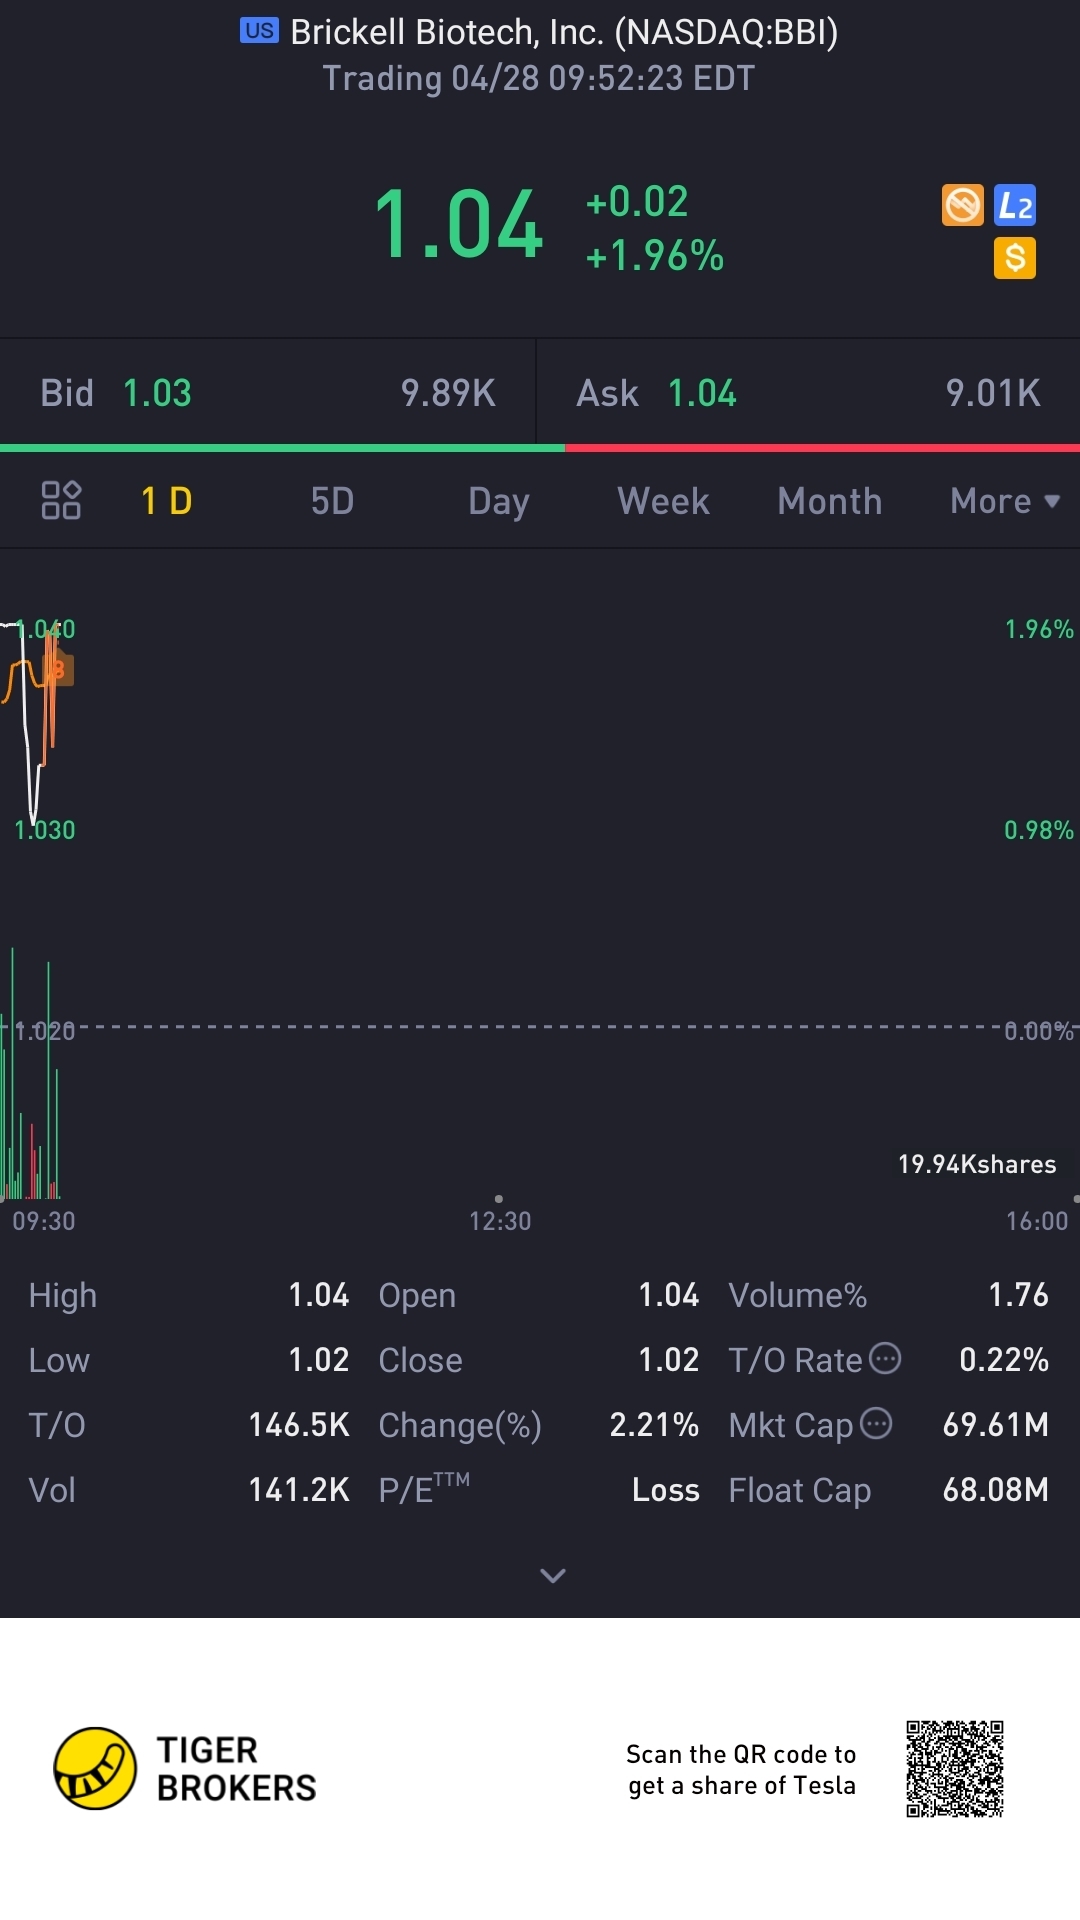
Task: Tap the Tesla share QR code
Action: click(954, 1768)
